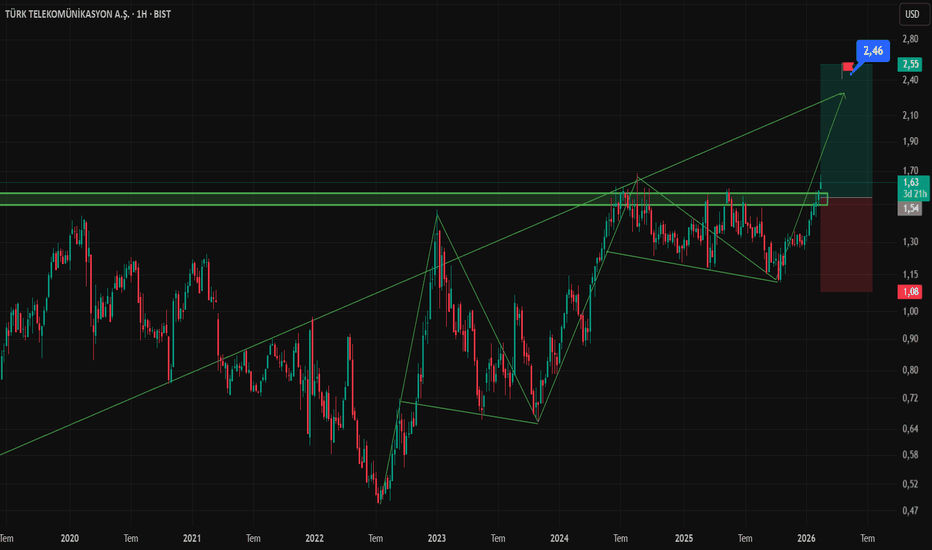Click the 2026 label on time axis
932x550 pixels.
(x=806, y=538)
